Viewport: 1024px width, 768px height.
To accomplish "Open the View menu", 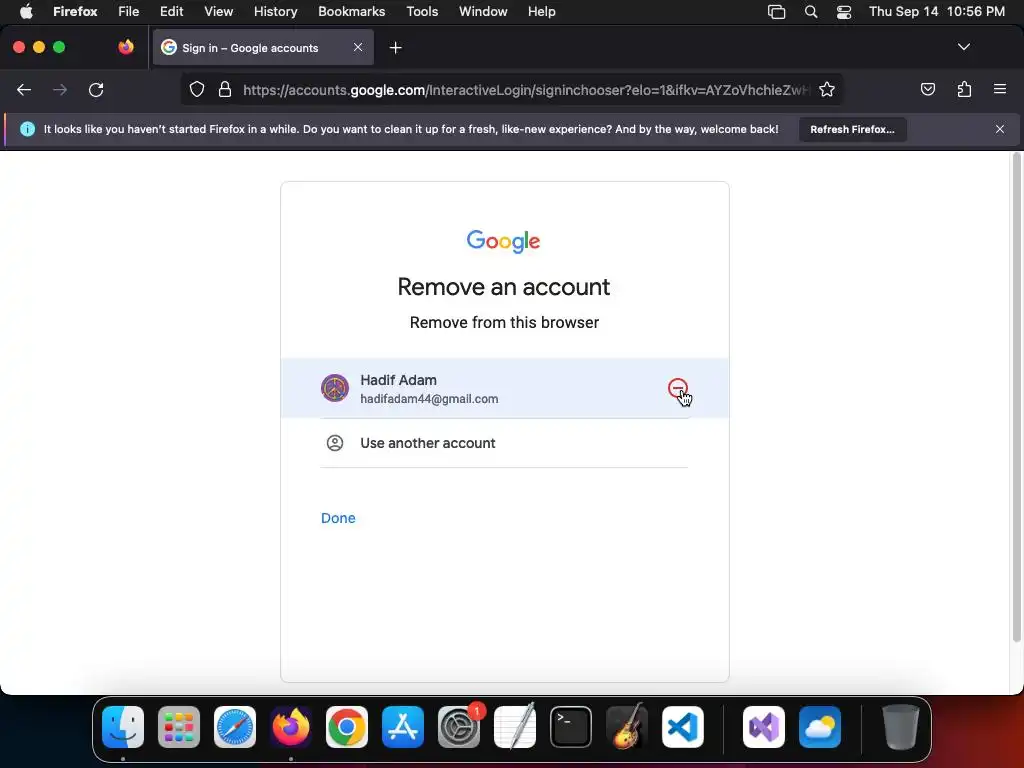I will tap(218, 11).
